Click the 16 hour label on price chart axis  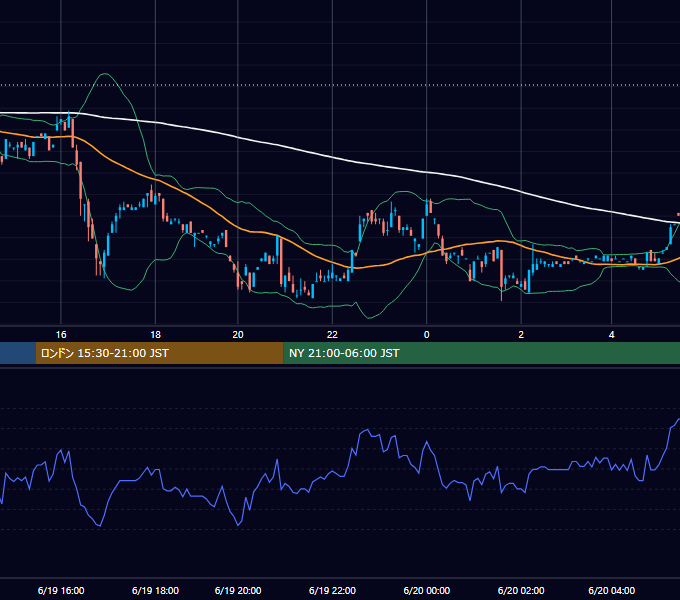point(61,335)
